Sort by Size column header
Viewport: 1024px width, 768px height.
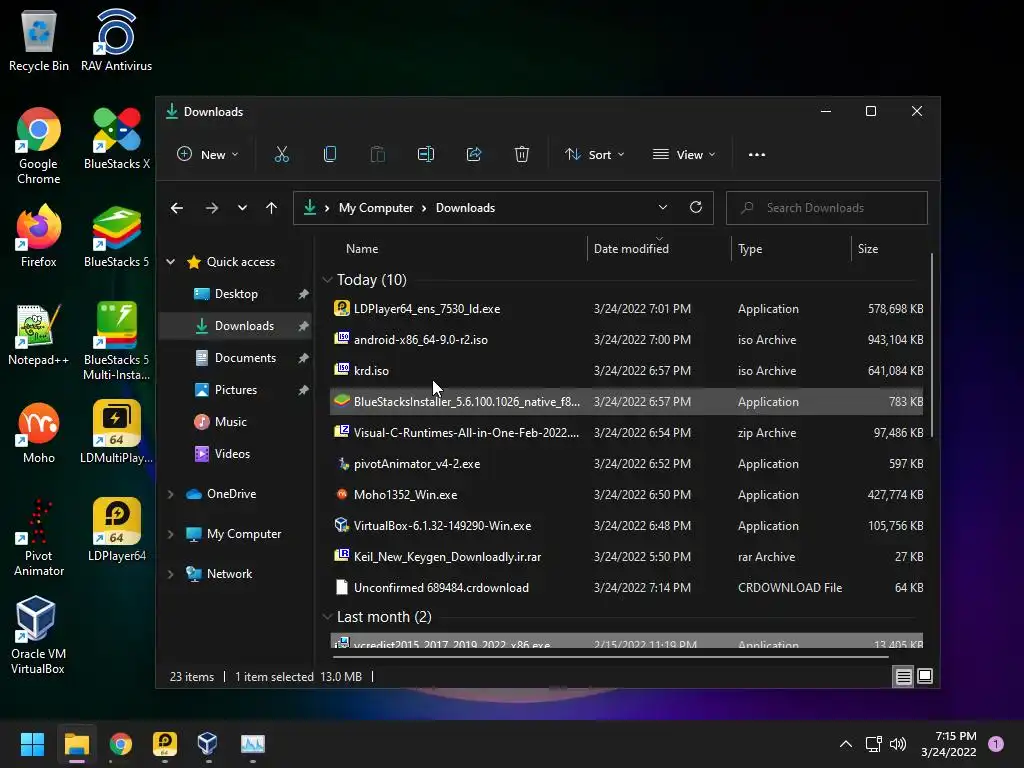pos(868,249)
